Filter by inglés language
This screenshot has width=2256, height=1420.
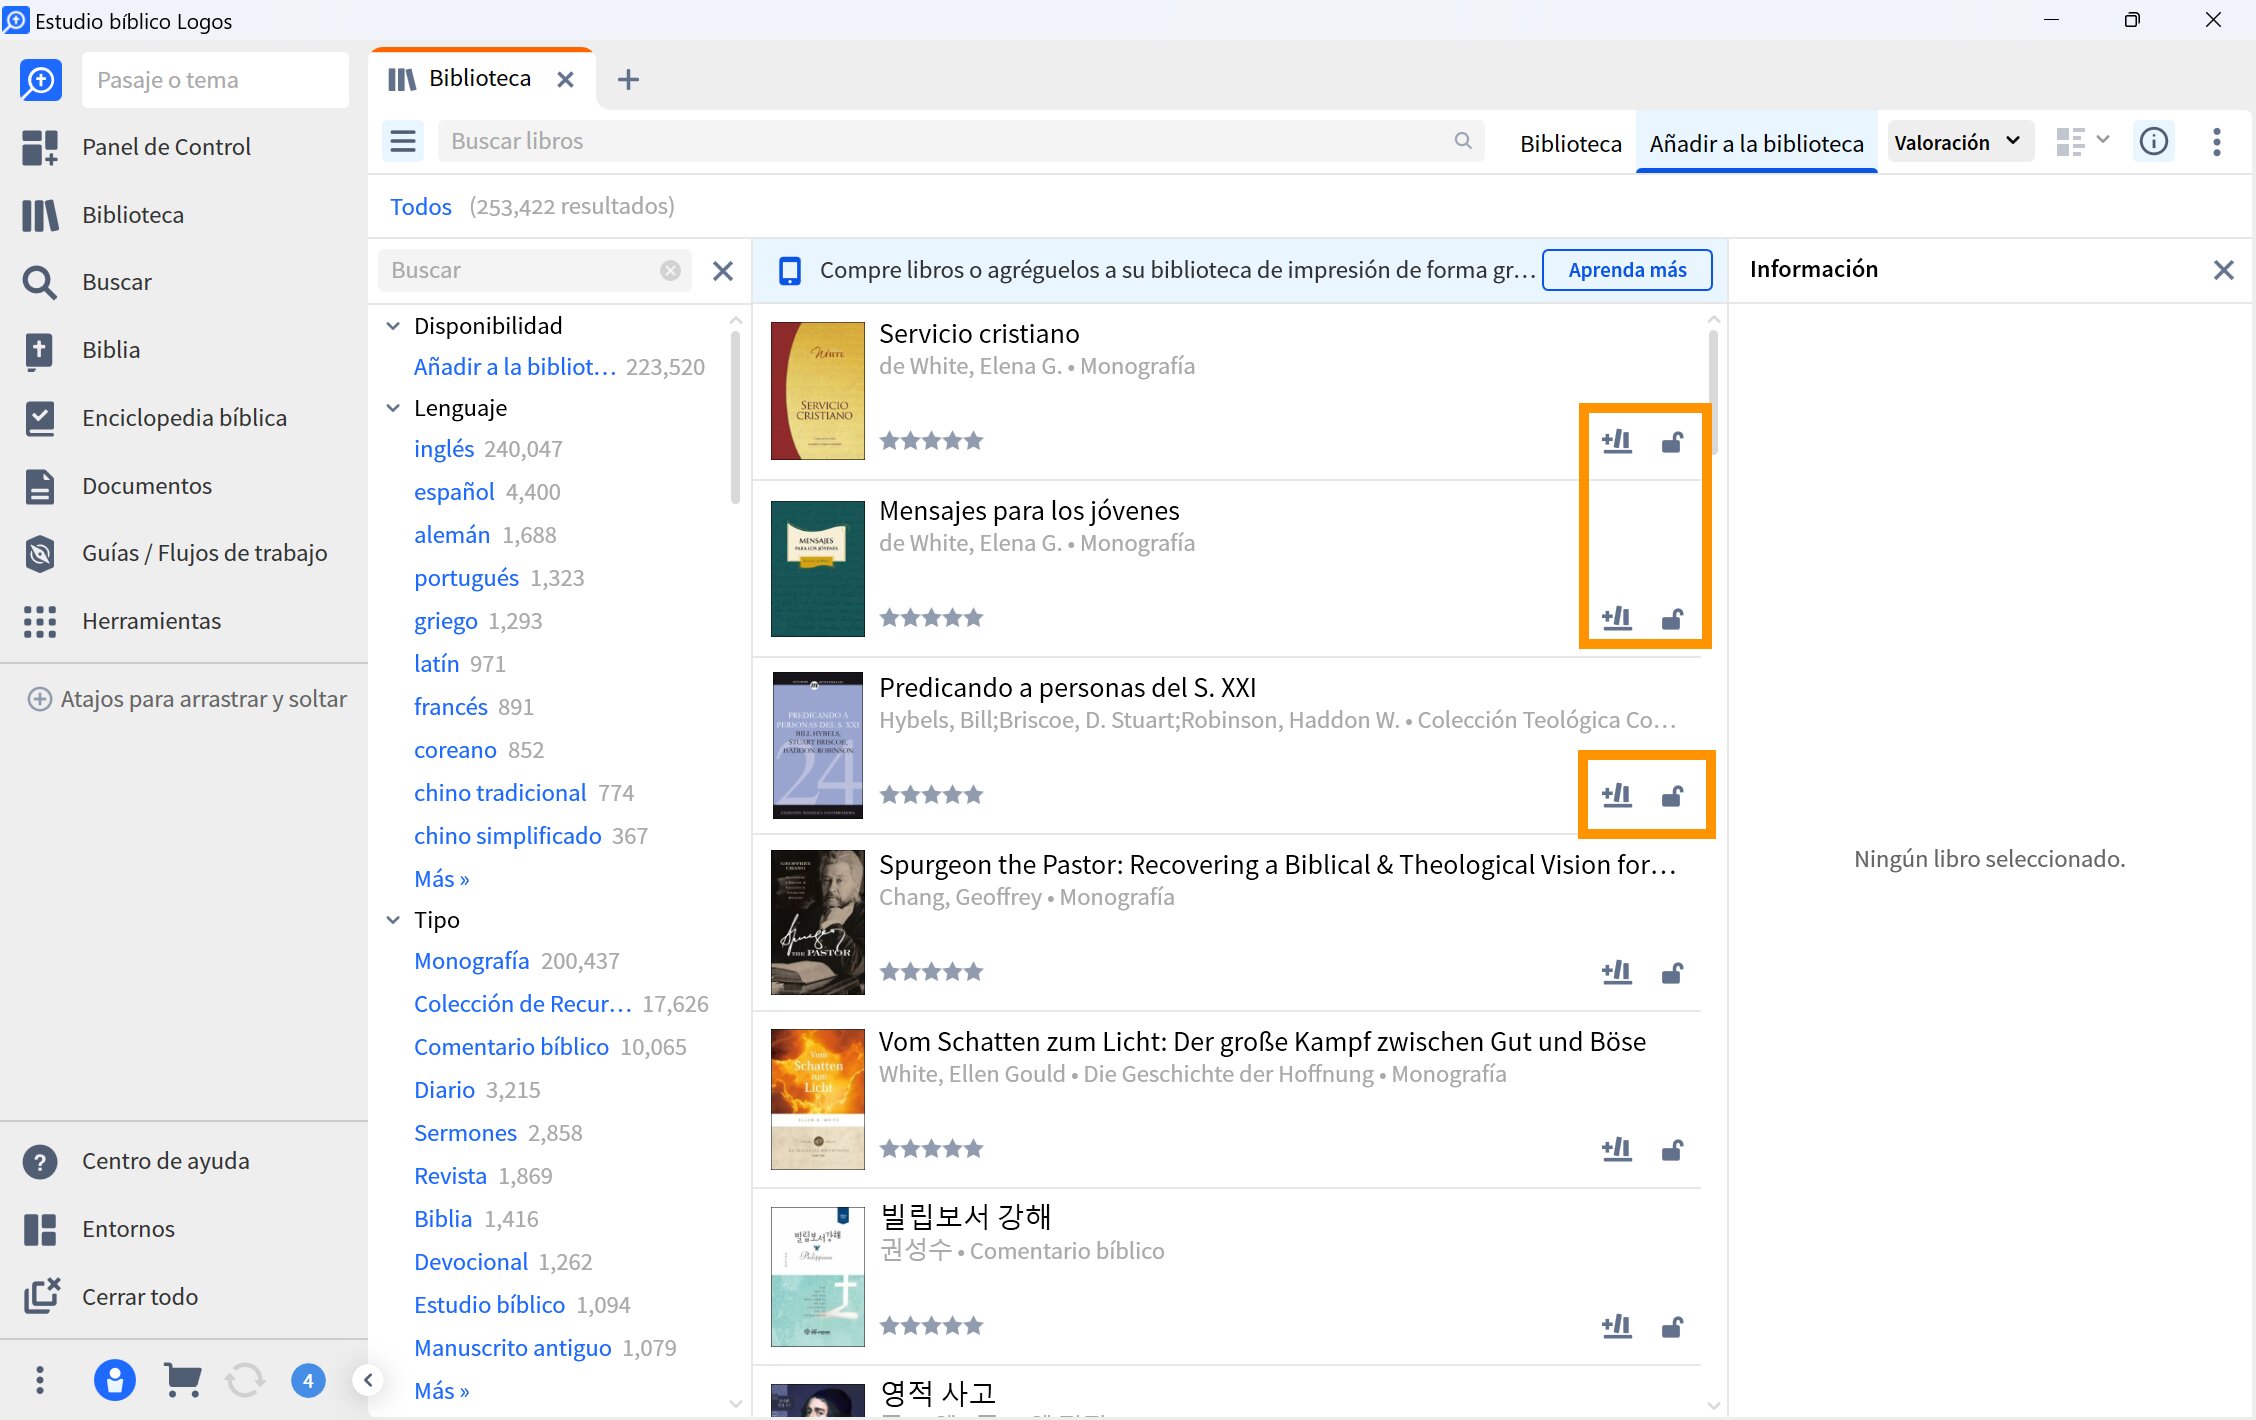444,449
